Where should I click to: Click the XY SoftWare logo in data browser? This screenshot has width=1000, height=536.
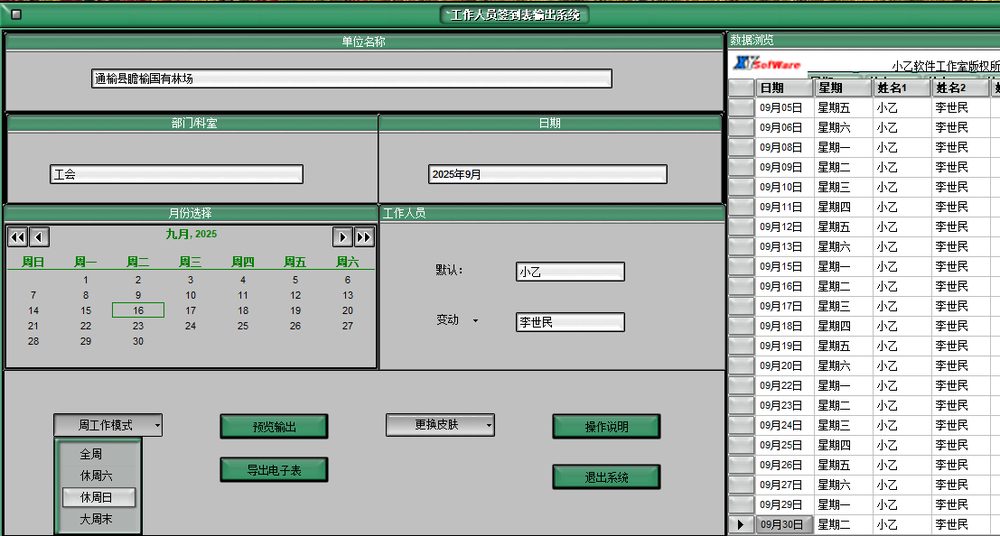(767, 63)
